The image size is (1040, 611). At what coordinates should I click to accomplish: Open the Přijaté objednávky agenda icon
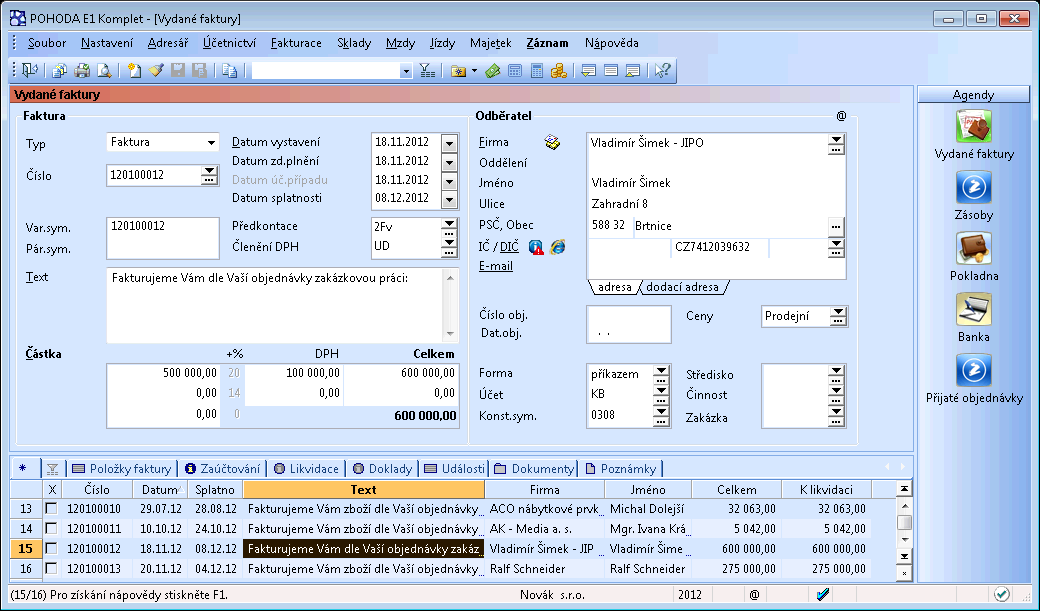tap(974, 370)
